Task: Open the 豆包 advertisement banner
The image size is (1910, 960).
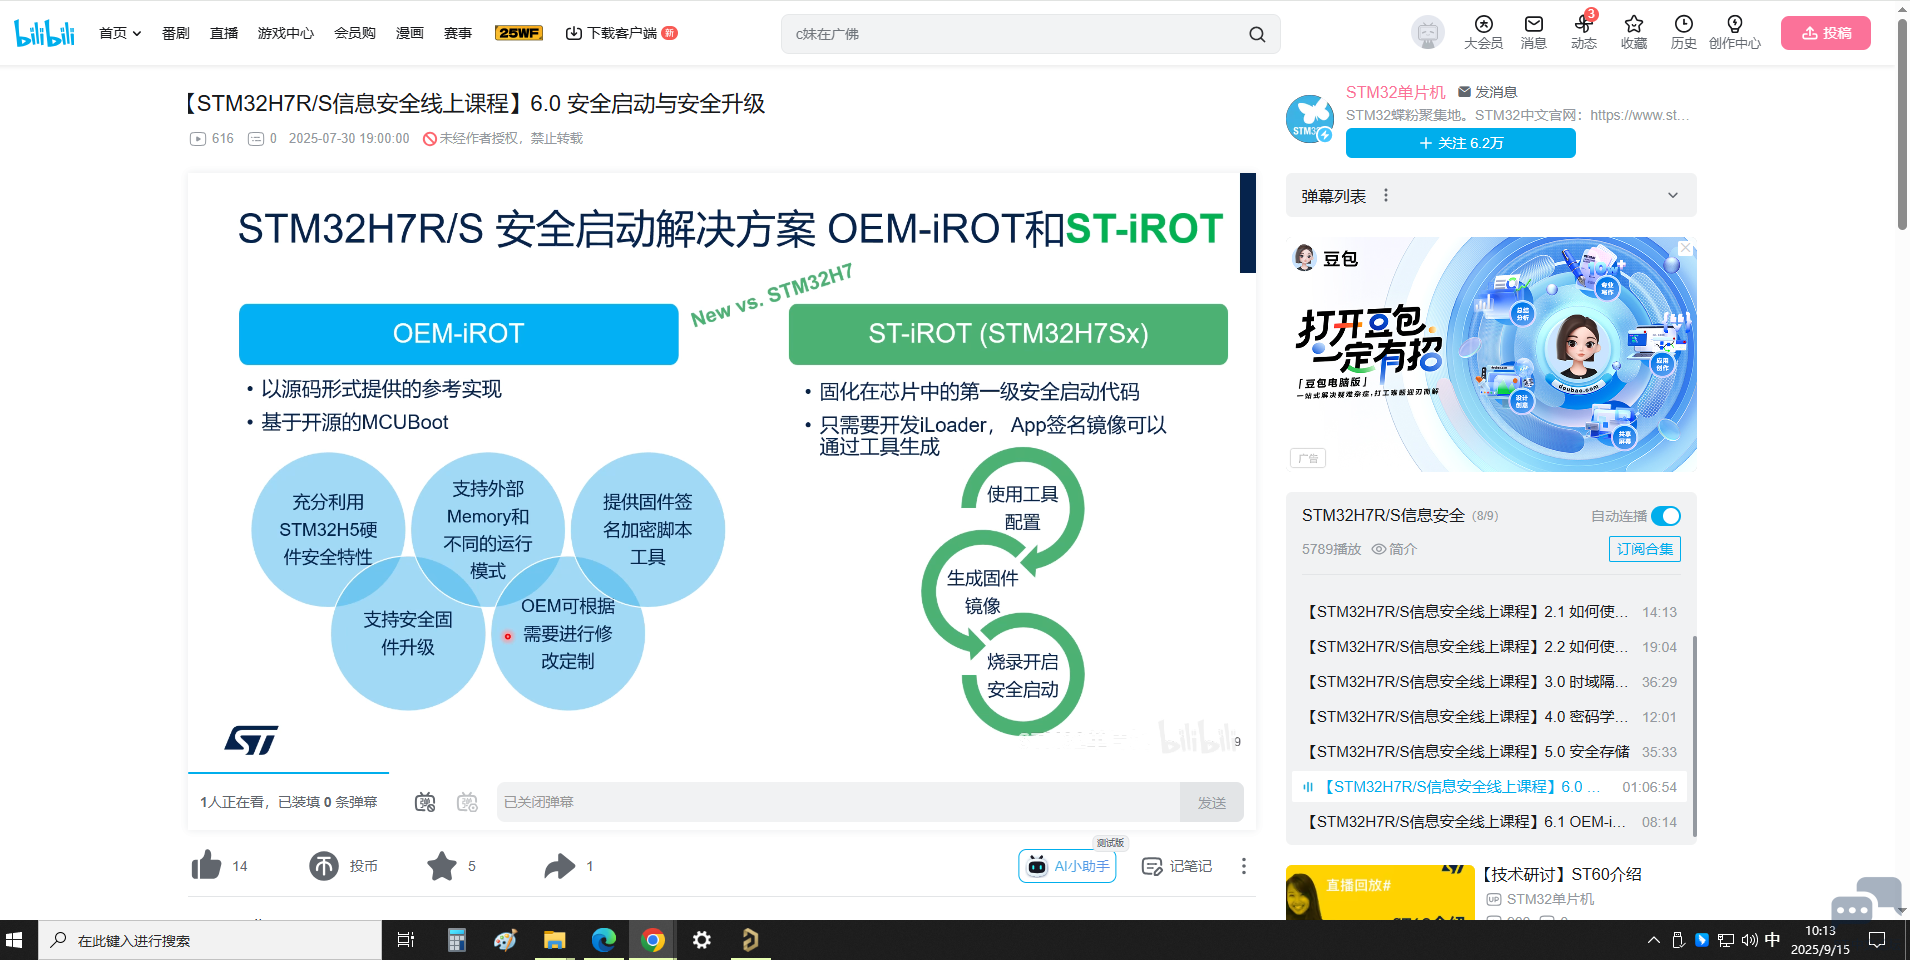Action: pos(1491,354)
